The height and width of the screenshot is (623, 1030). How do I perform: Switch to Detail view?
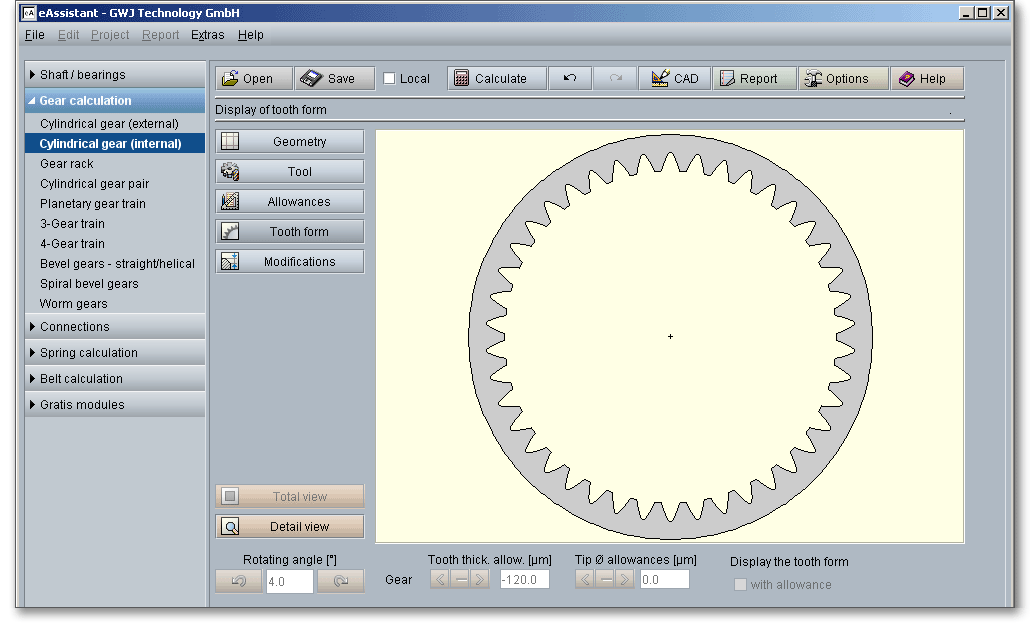[290, 527]
